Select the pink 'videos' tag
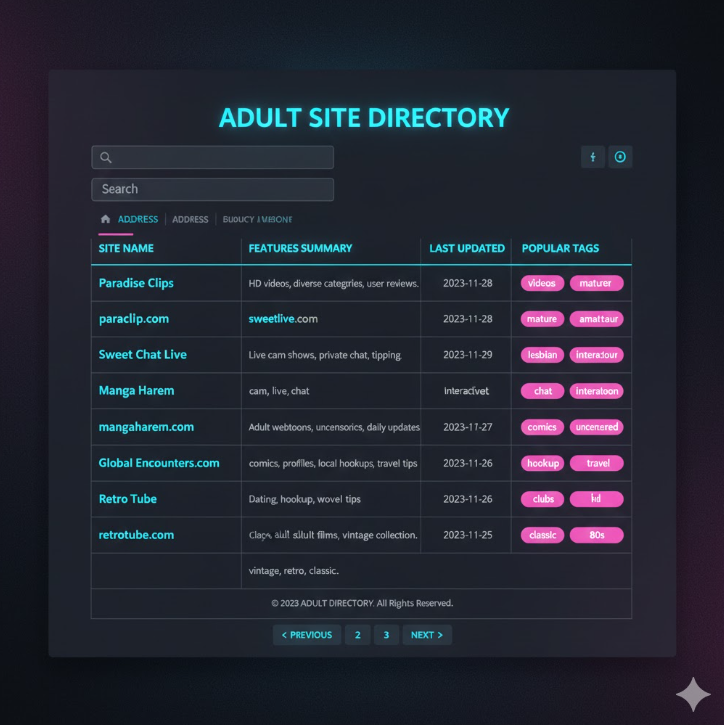Viewport: 724px width, 725px height. (542, 283)
